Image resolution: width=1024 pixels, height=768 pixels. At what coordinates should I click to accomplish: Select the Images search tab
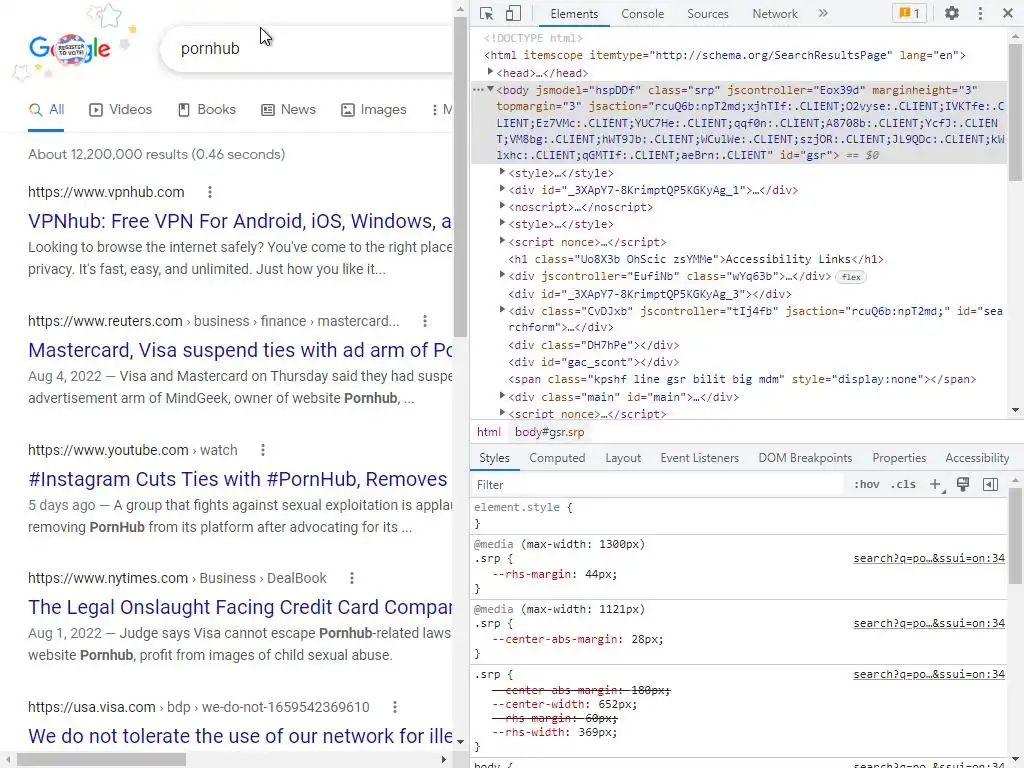[374, 110]
